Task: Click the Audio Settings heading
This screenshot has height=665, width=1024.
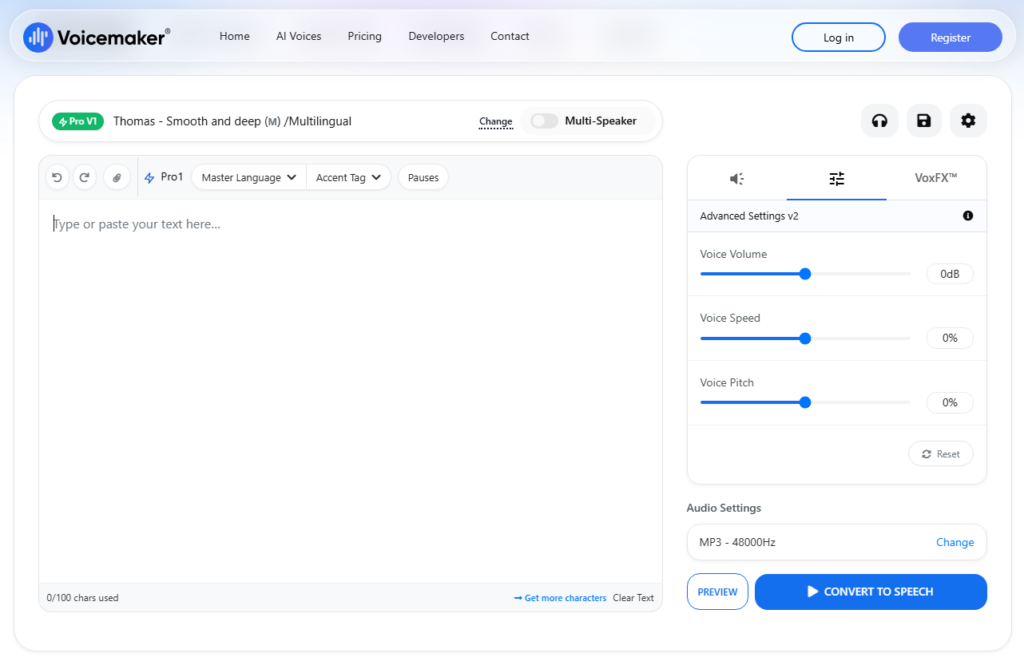Action: [x=724, y=508]
